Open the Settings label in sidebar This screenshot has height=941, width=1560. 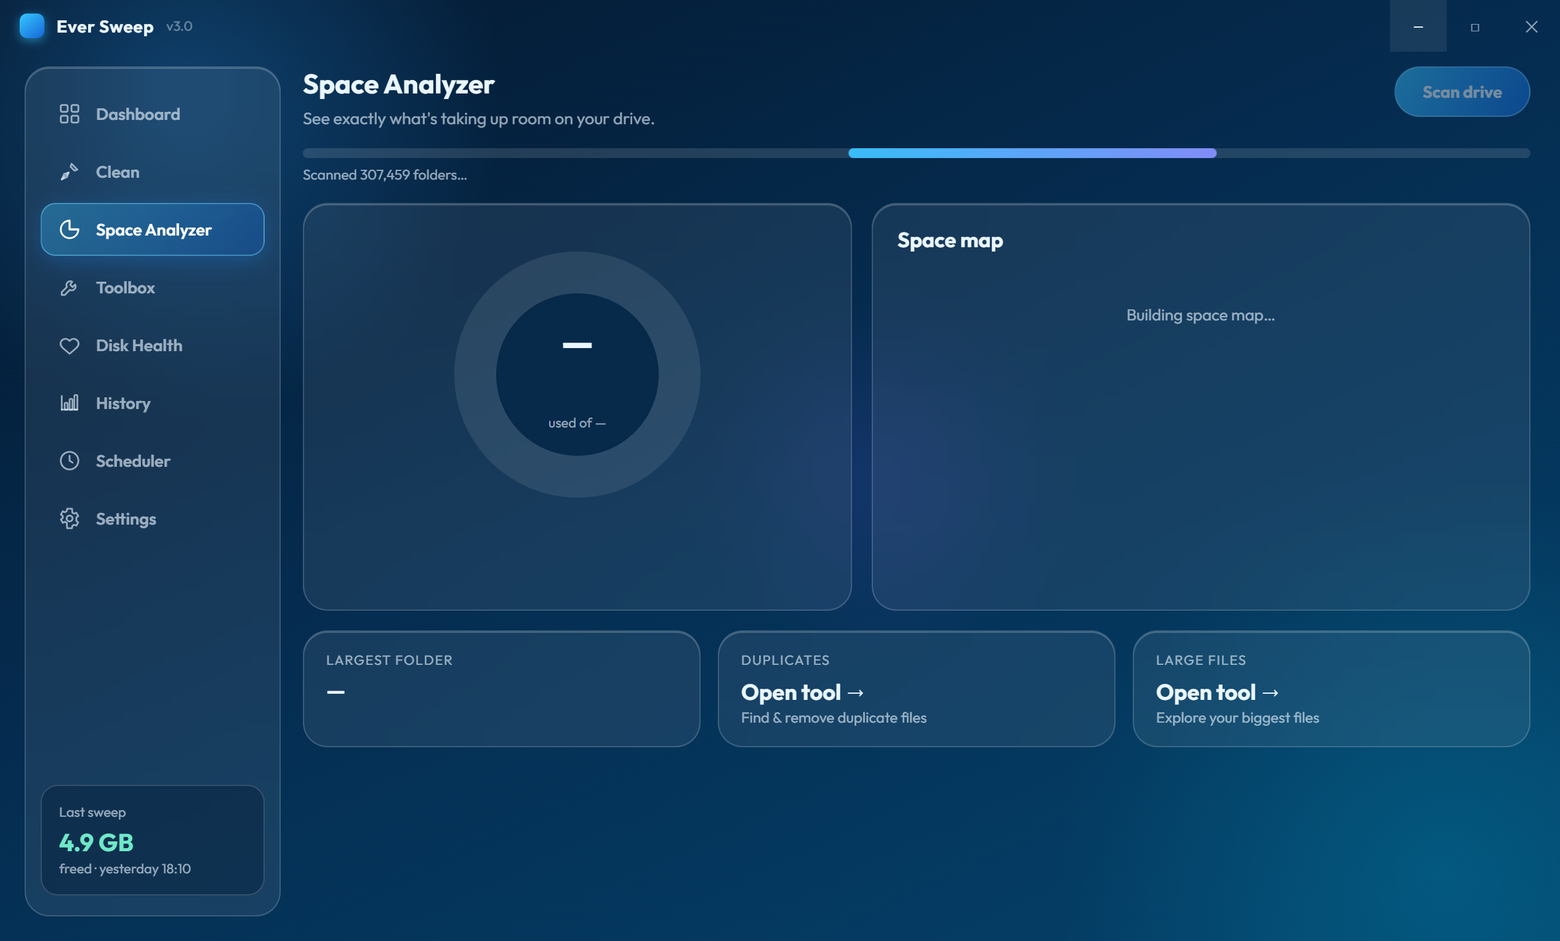(x=126, y=519)
